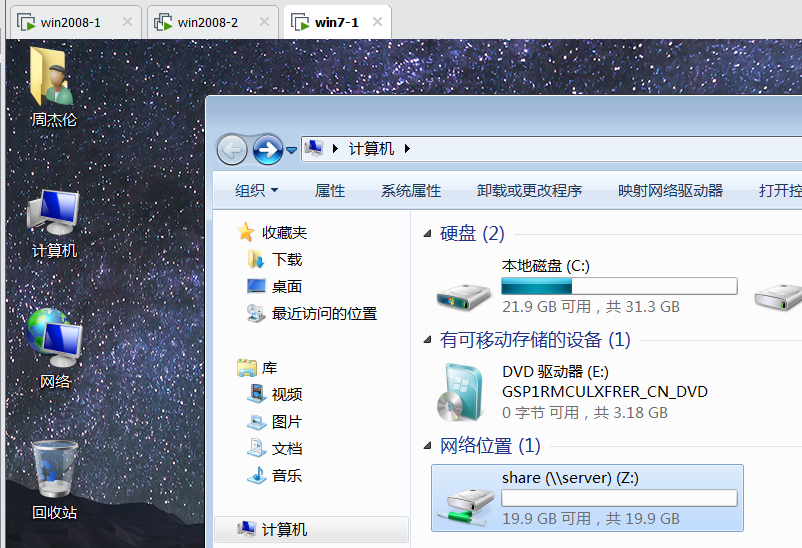Click 计算机 breadcrumb in address bar

(371, 149)
